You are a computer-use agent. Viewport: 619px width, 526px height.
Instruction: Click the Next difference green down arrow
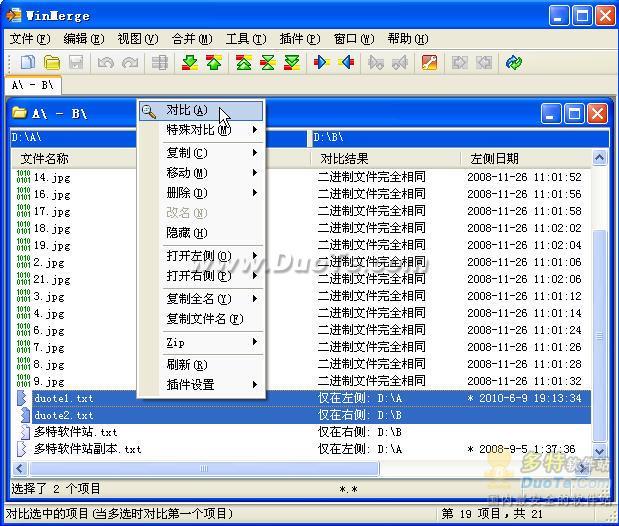pyautogui.click(x=190, y=62)
